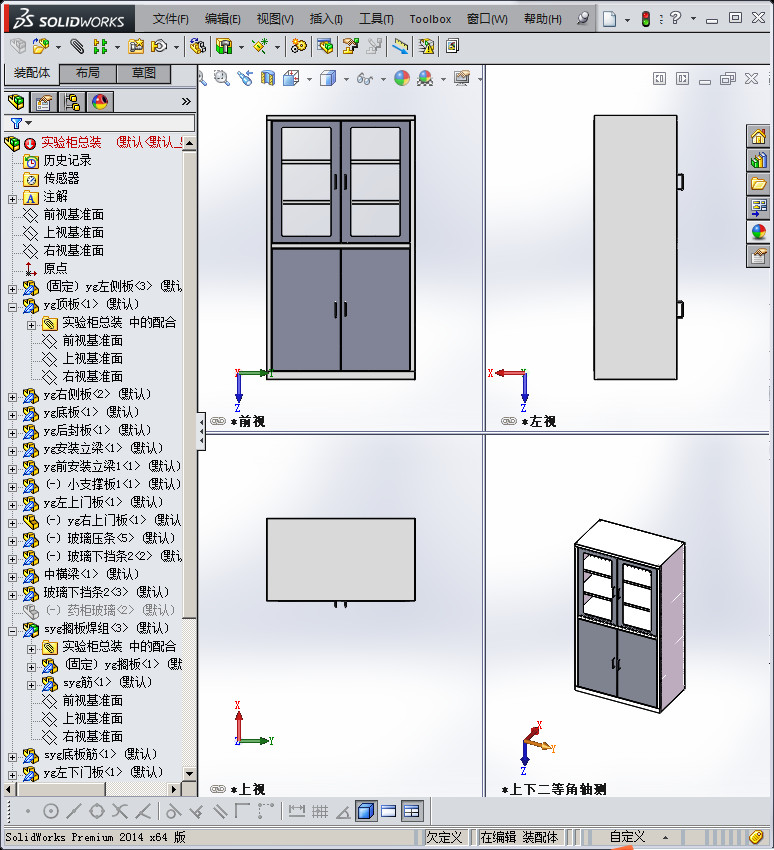Toggle the 3D box button in bottom toolbar
The height and width of the screenshot is (850, 774).
366,811
